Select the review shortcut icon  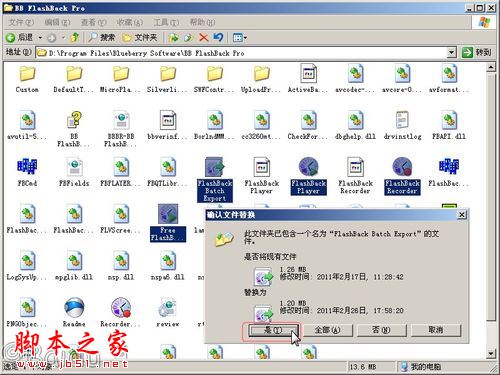168,307
